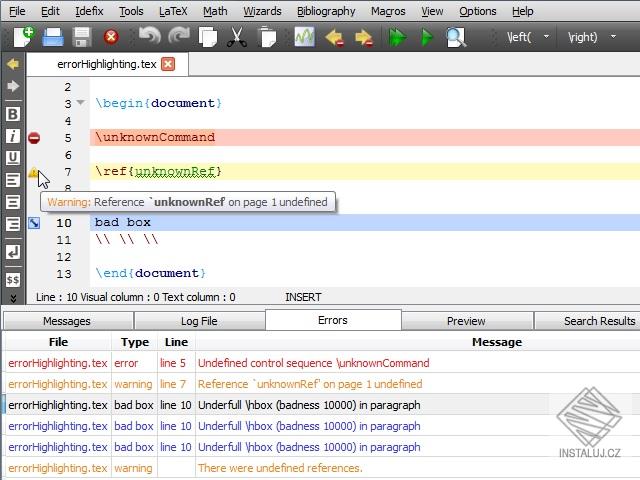Switch to the Preview tab

[467, 321]
